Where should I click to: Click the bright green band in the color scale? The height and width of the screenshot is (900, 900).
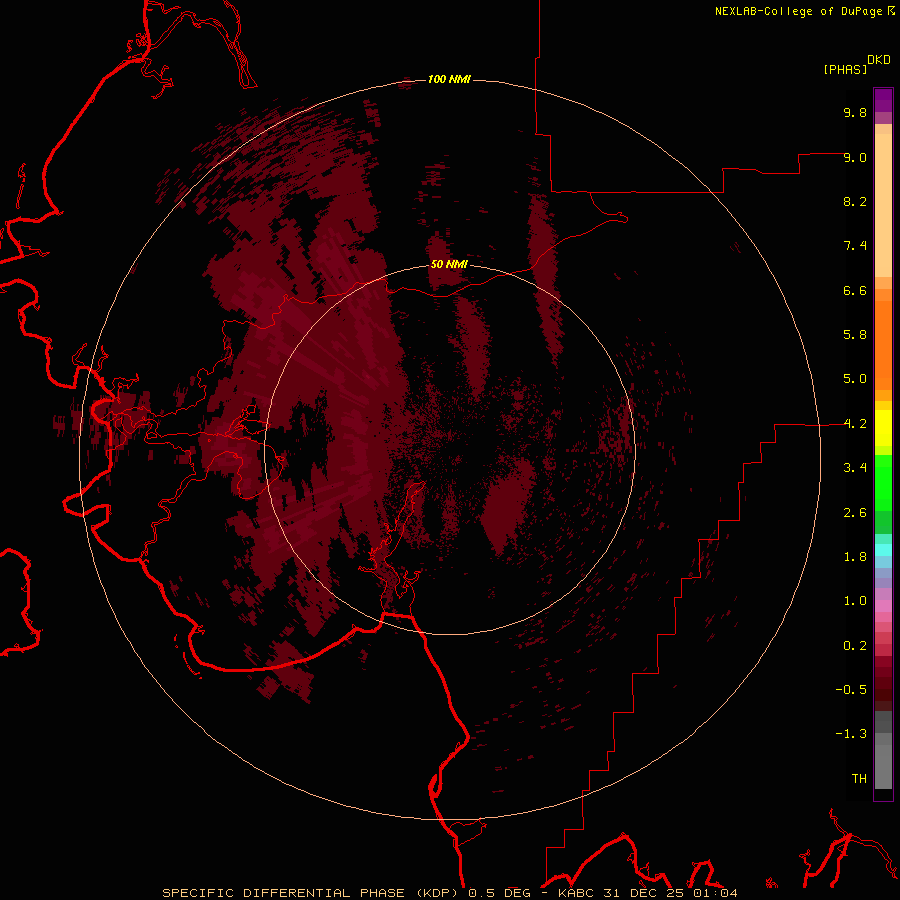(x=883, y=483)
